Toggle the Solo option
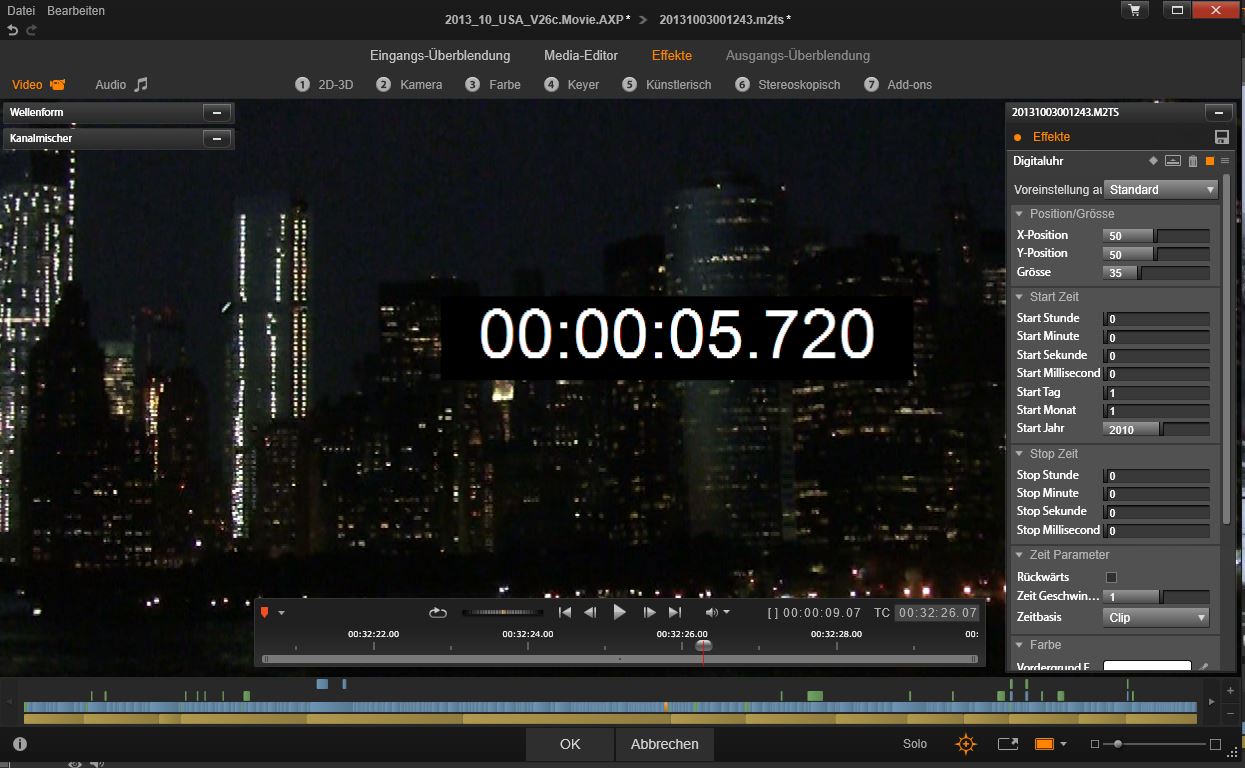The height and width of the screenshot is (768, 1245). (x=914, y=744)
